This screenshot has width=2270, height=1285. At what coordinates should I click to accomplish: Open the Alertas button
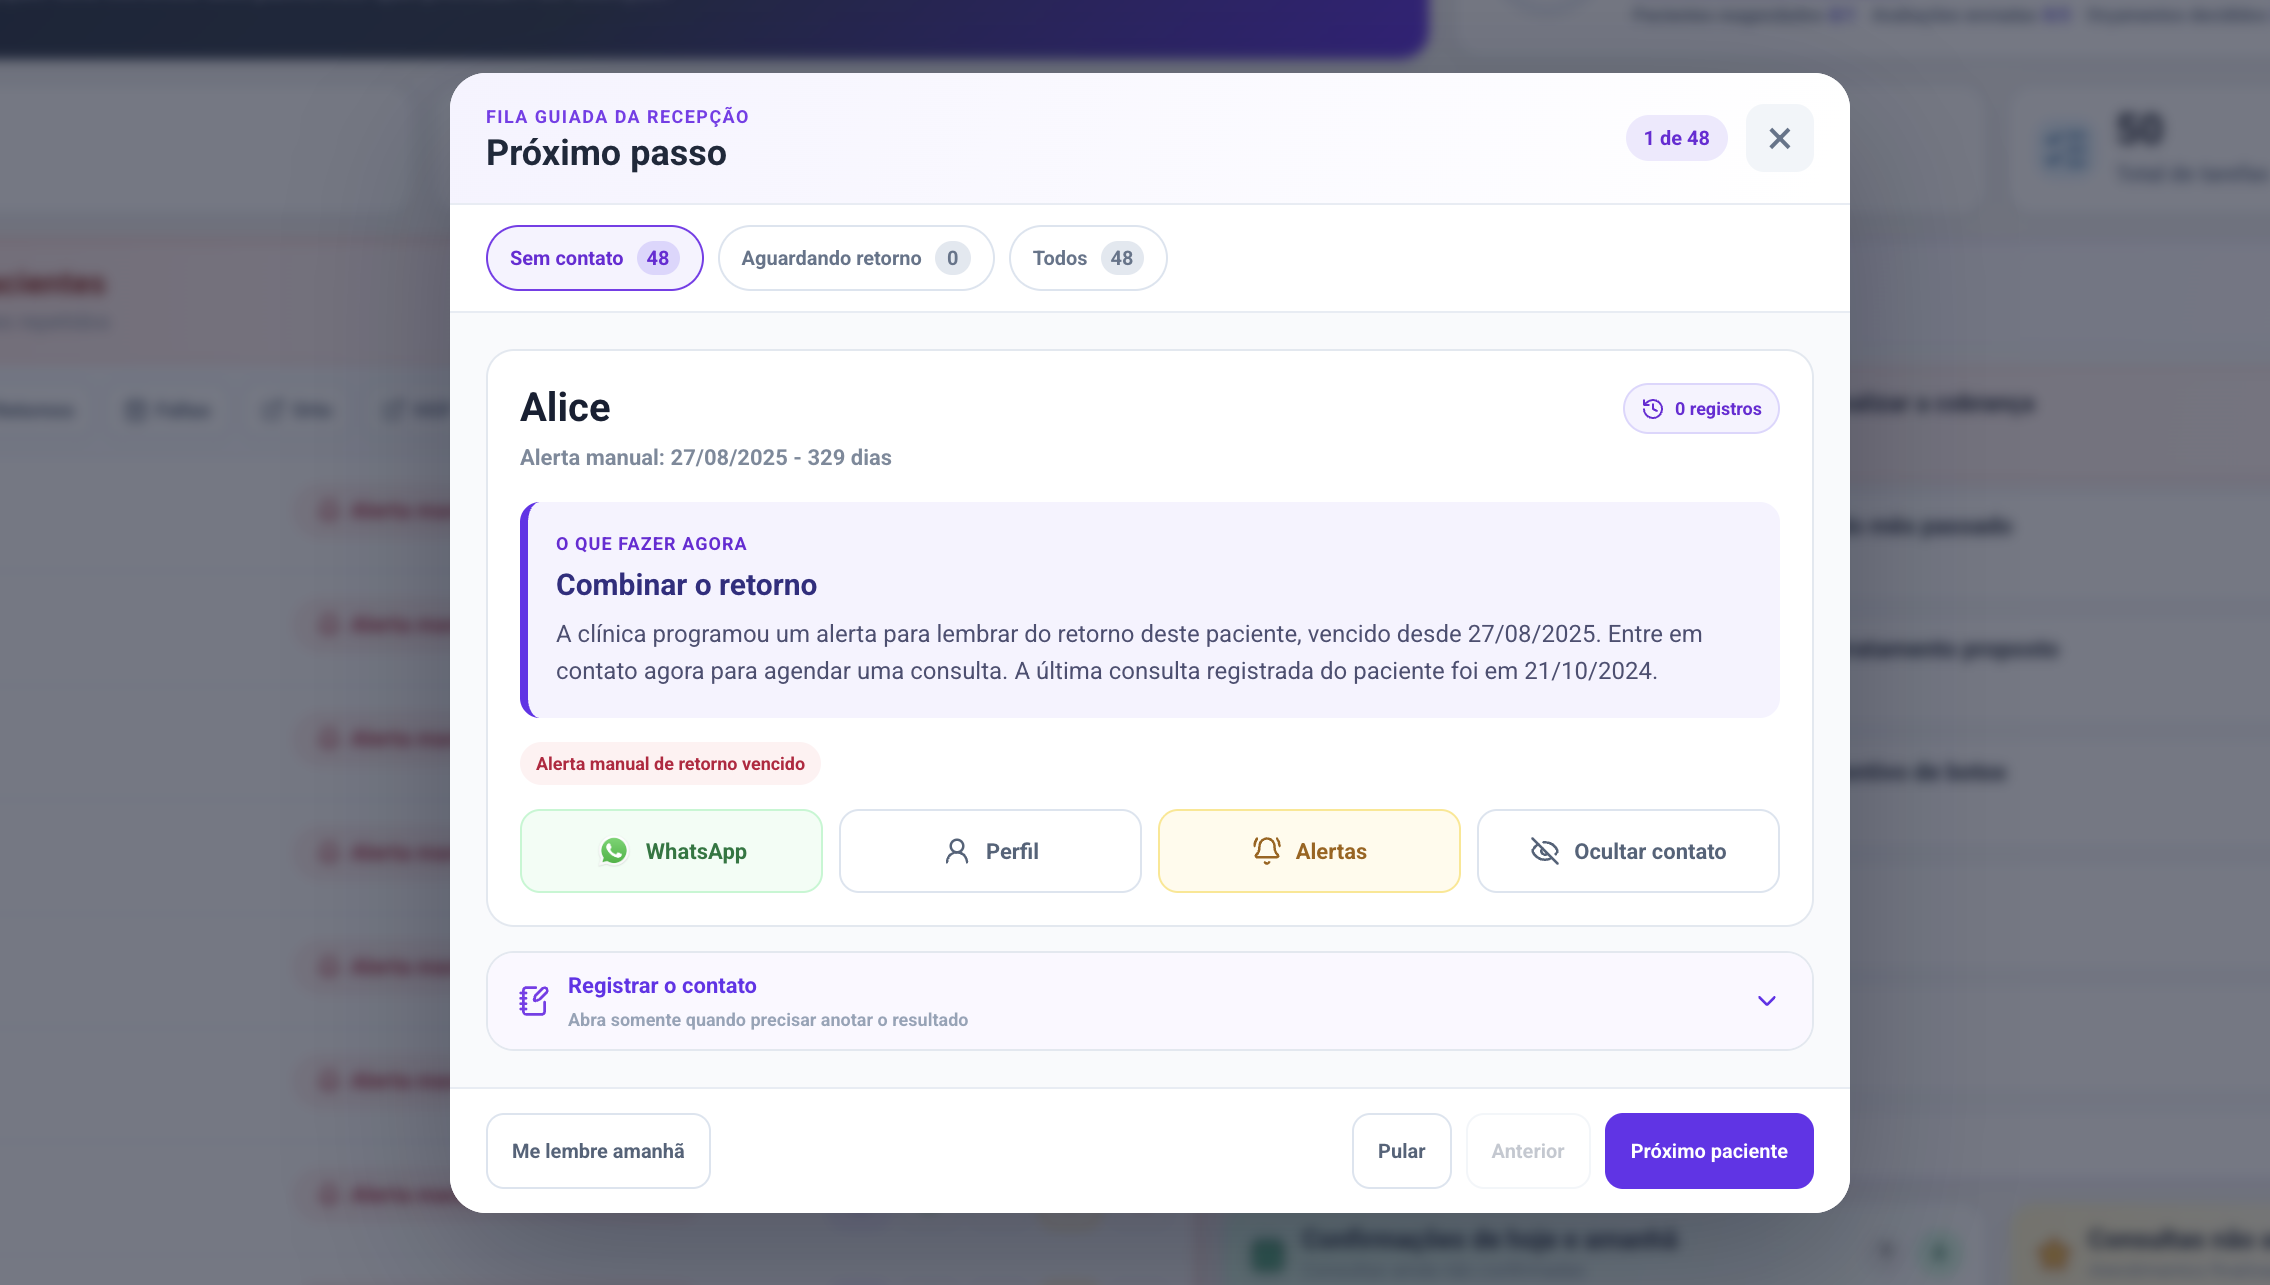(1309, 851)
